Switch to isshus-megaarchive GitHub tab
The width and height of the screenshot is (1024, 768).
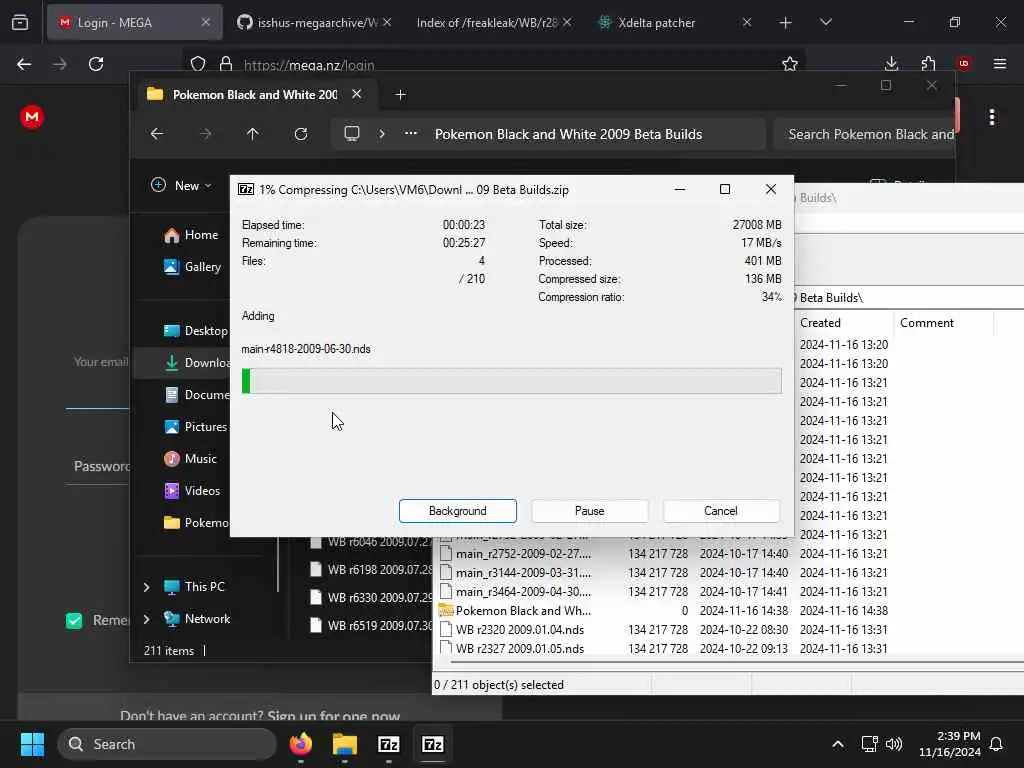(317, 23)
